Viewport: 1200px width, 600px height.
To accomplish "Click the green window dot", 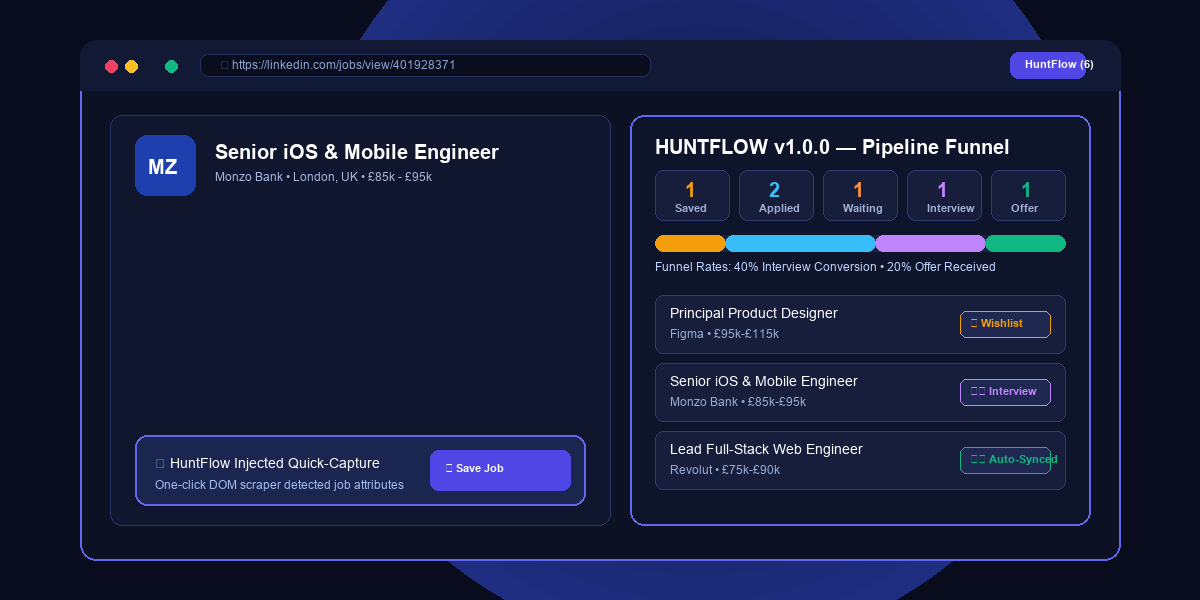I will point(171,66).
